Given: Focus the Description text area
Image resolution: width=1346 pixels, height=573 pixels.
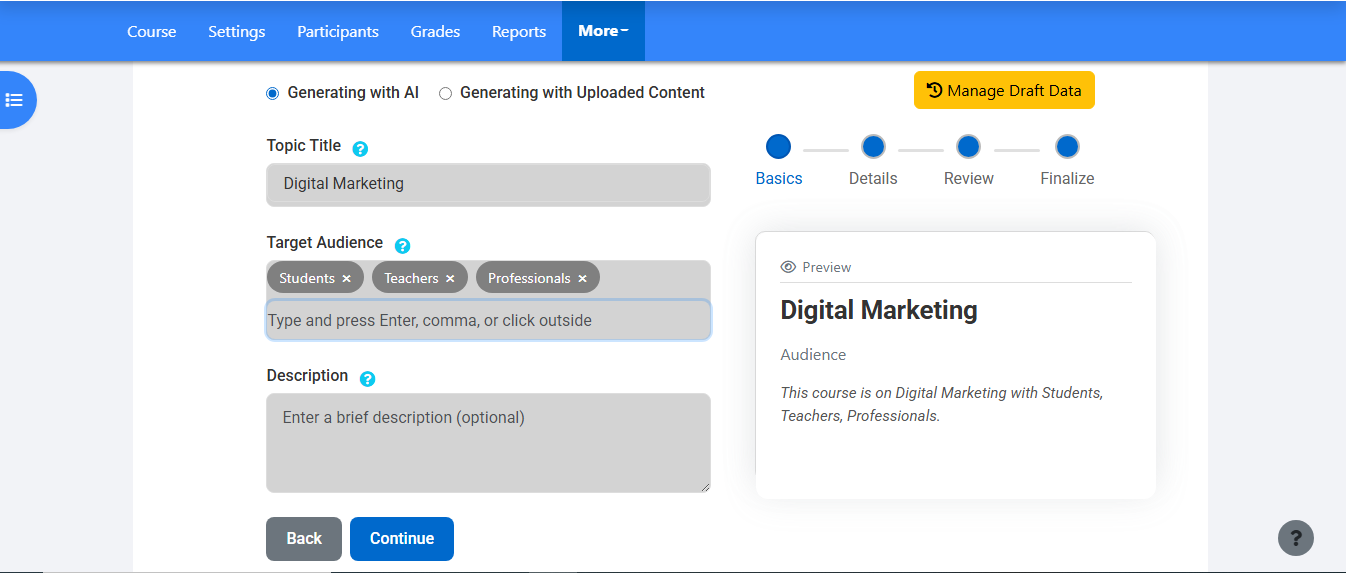Looking at the screenshot, I should click(x=488, y=442).
